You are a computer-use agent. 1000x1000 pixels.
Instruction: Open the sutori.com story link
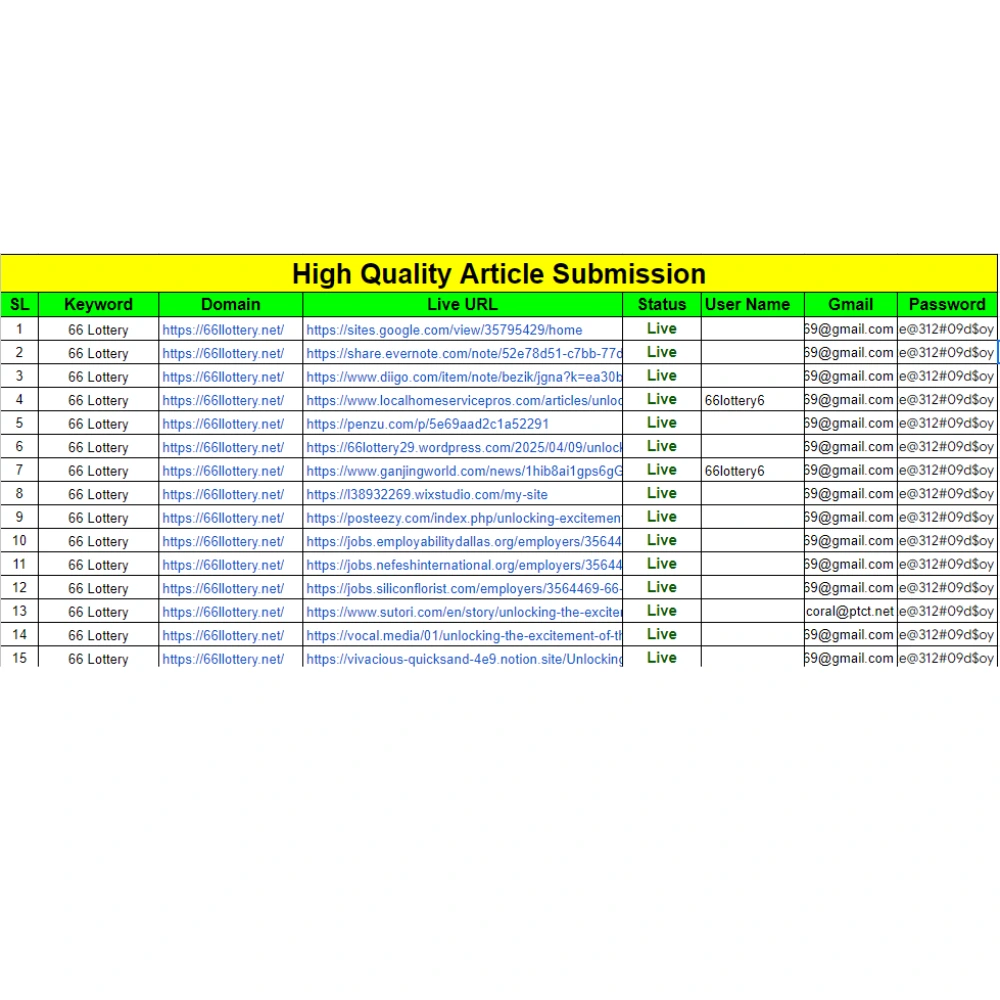click(464, 612)
